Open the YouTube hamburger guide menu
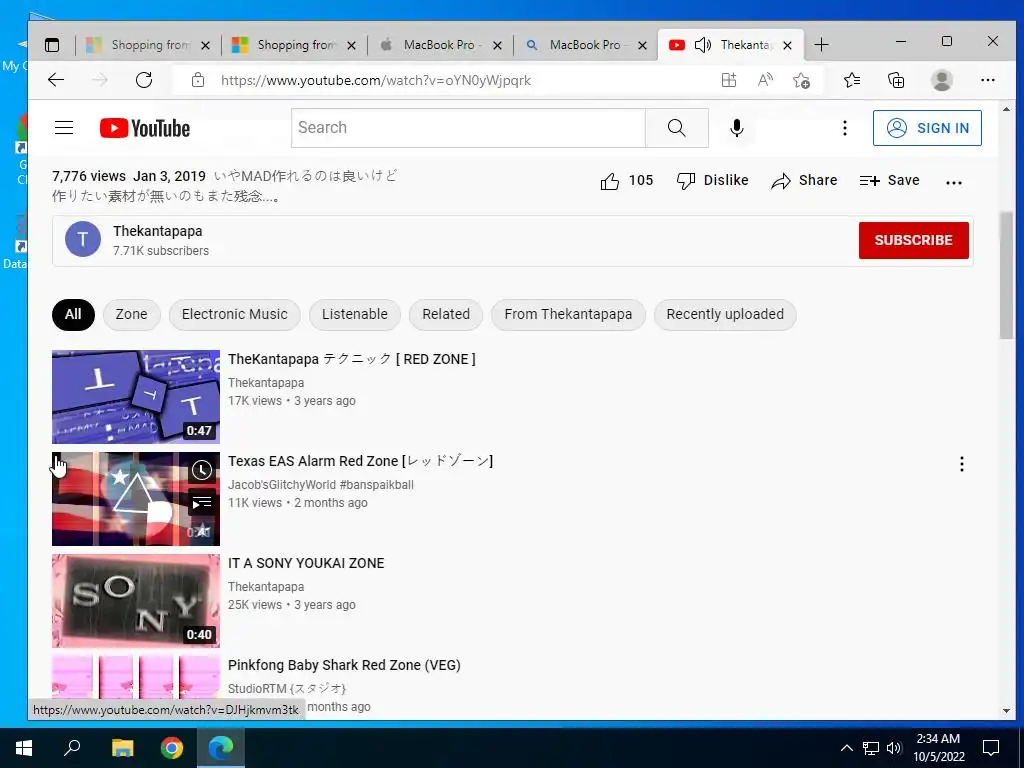Image resolution: width=1024 pixels, height=768 pixels. (64, 127)
